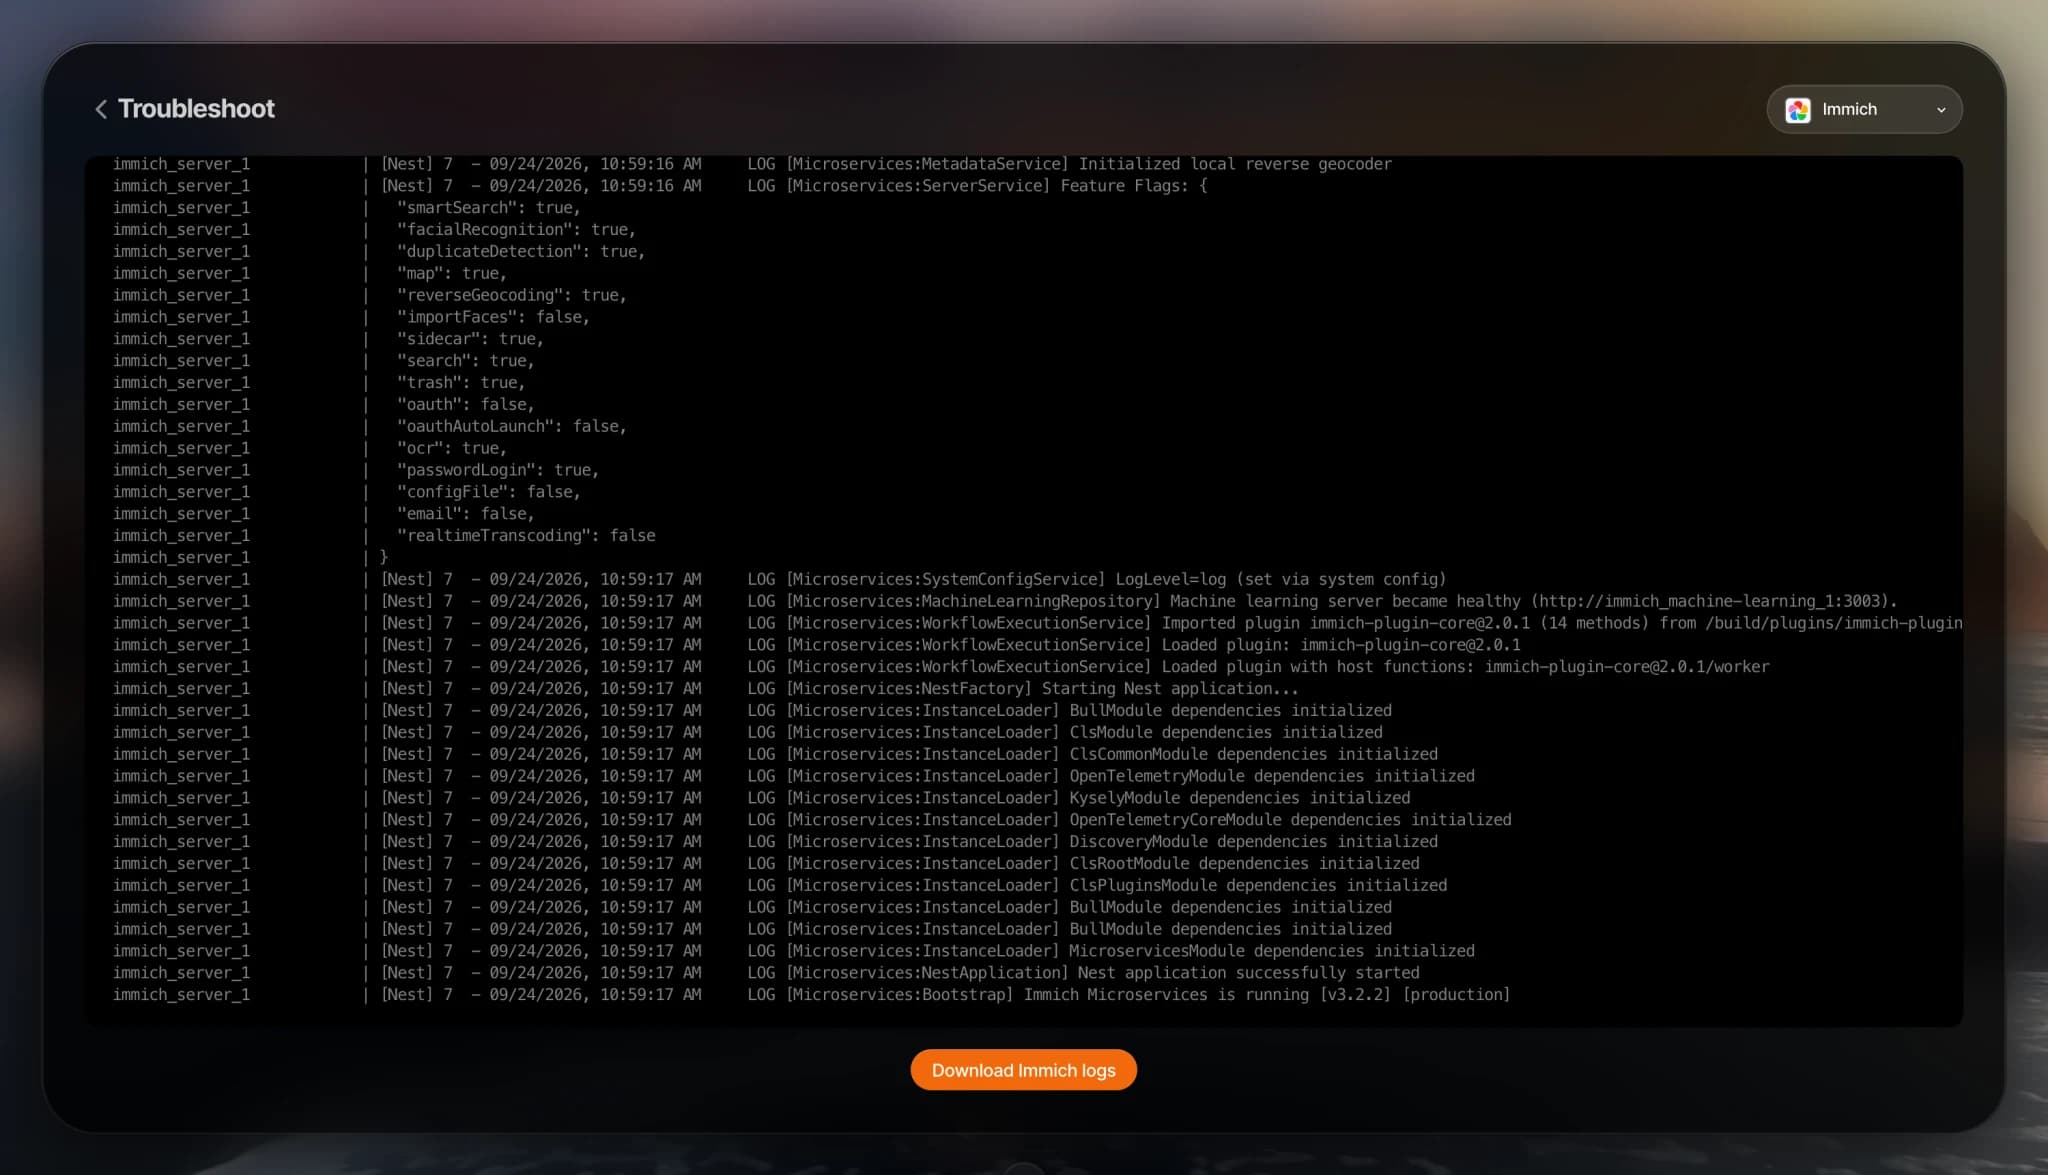2048x1175 pixels.
Task: Click the Troubleshoot page title
Action: pyautogui.click(x=196, y=109)
